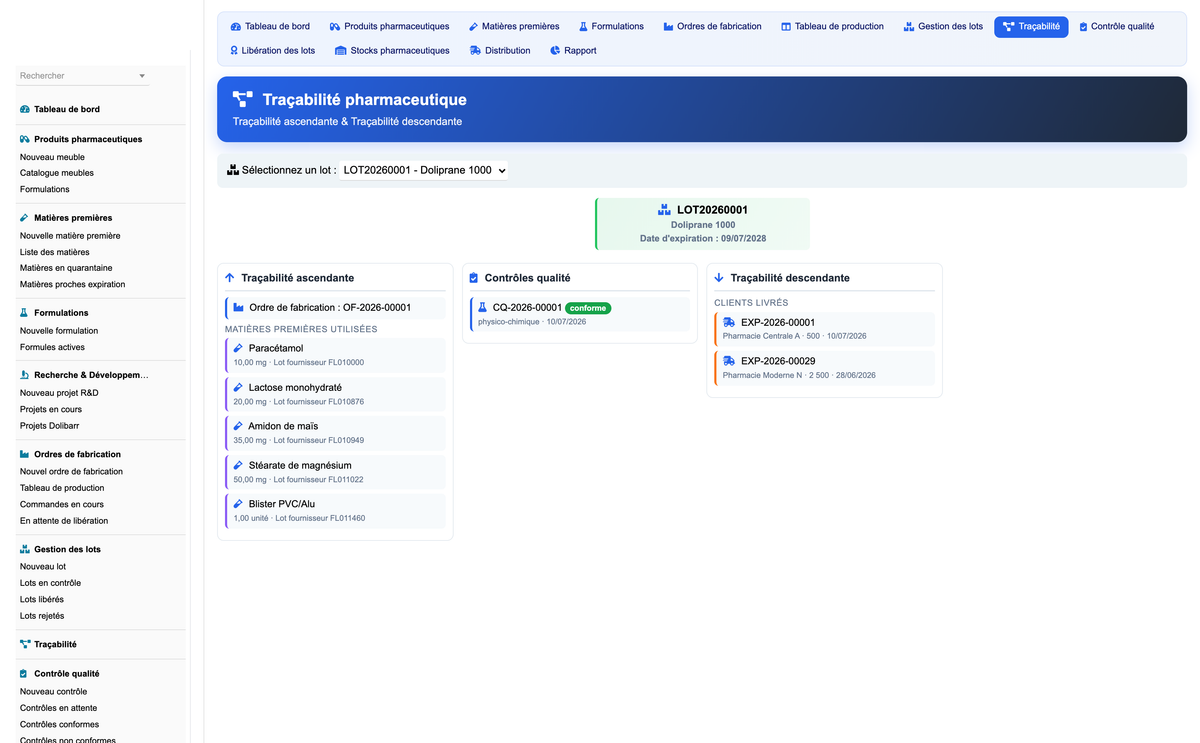This screenshot has height=743, width=1200.
Task: Click the Ordres de fabrication sidebar factory icon
Action: [x=25, y=454]
